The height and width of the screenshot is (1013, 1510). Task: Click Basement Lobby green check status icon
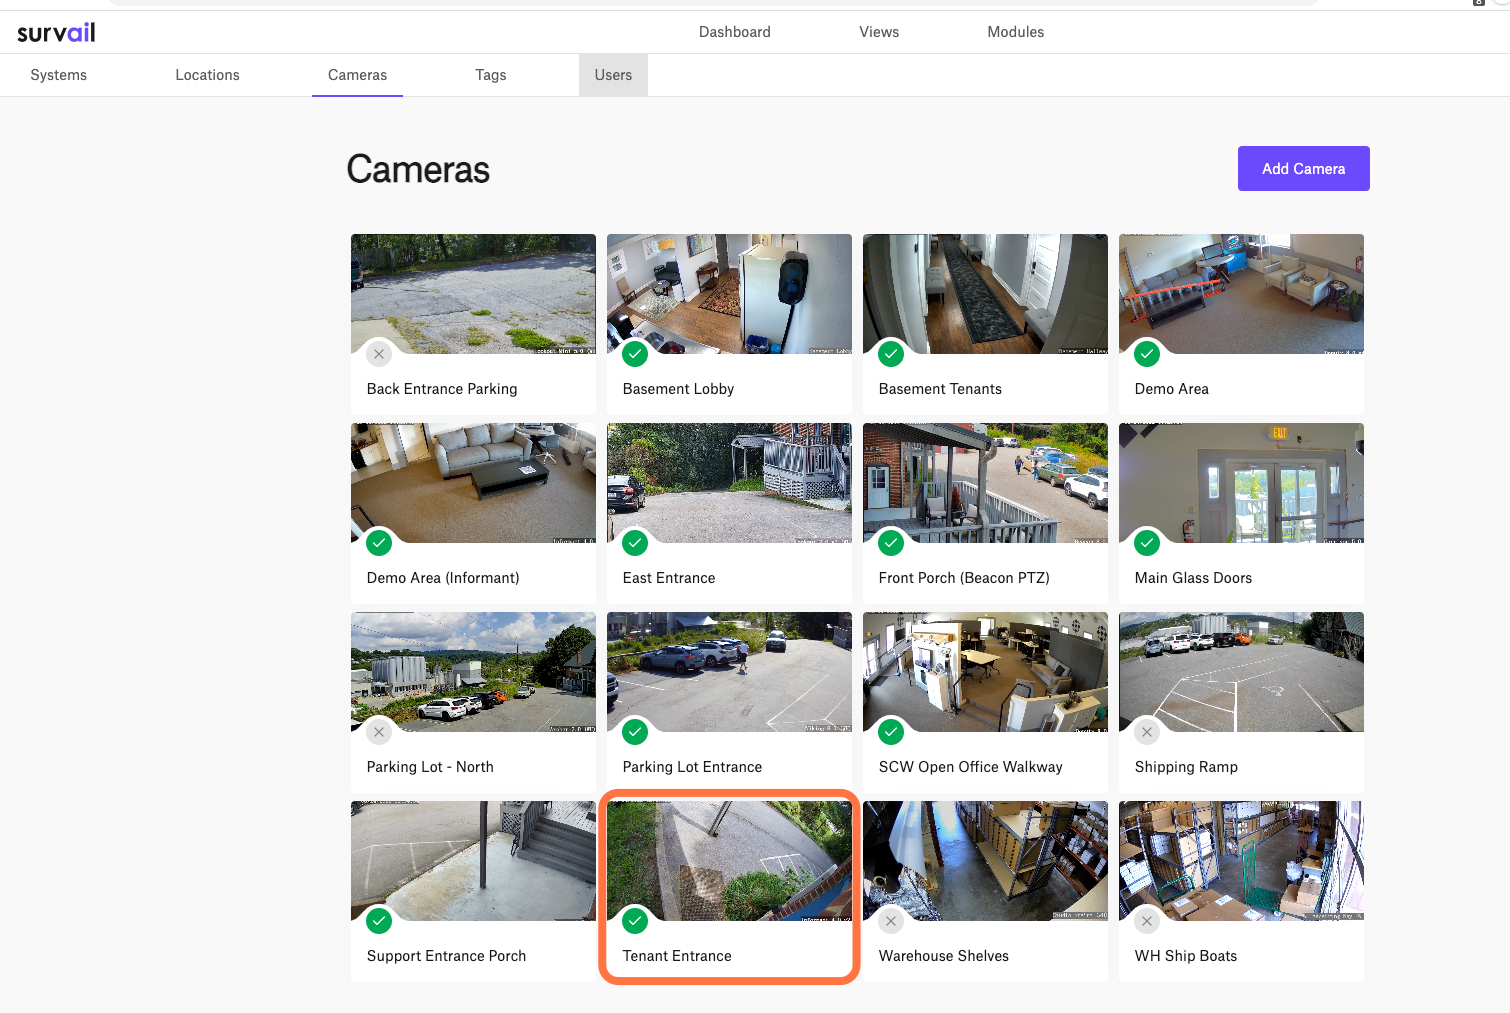pos(635,354)
